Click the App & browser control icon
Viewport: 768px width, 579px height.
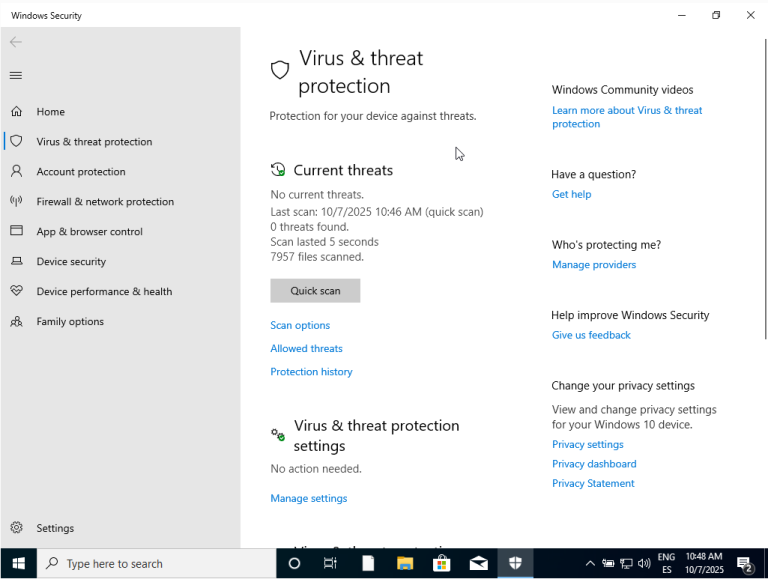click(x=16, y=231)
